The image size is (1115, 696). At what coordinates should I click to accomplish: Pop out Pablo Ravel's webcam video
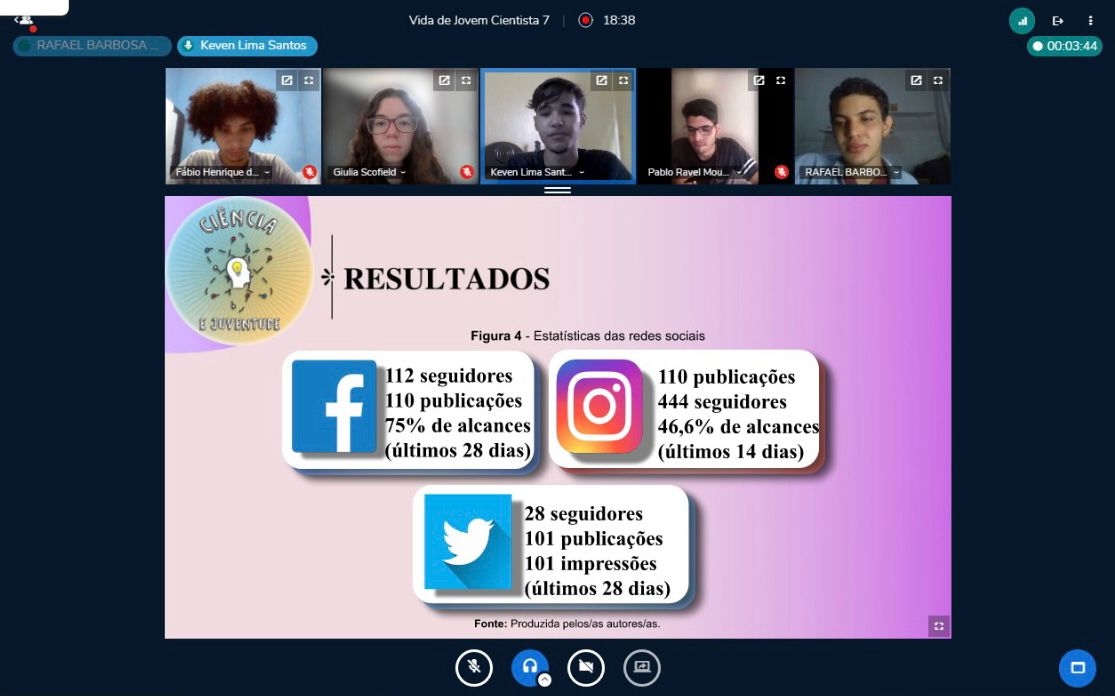pos(759,80)
